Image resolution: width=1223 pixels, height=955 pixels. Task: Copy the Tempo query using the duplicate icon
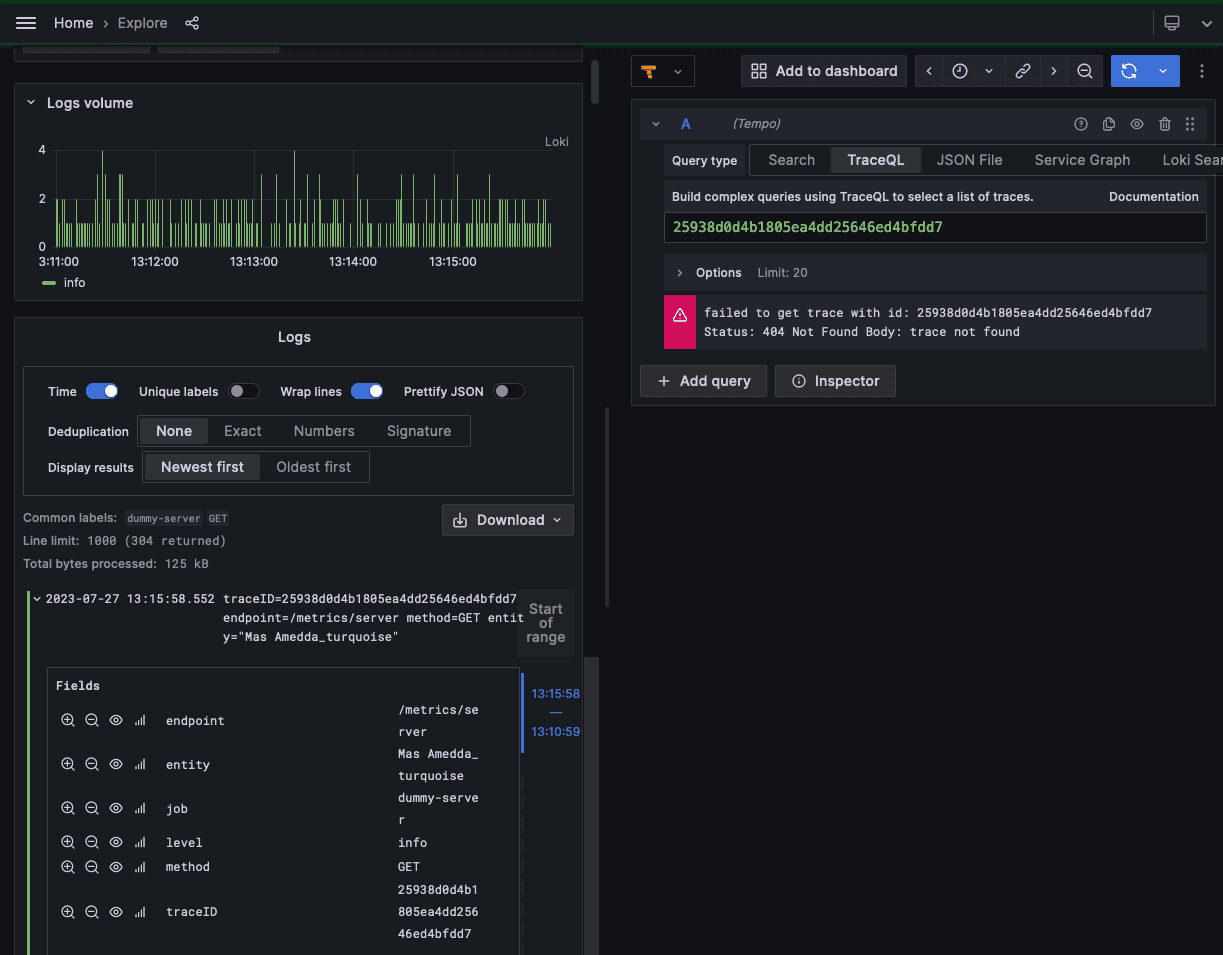pyautogui.click(x=1109, y=123)
